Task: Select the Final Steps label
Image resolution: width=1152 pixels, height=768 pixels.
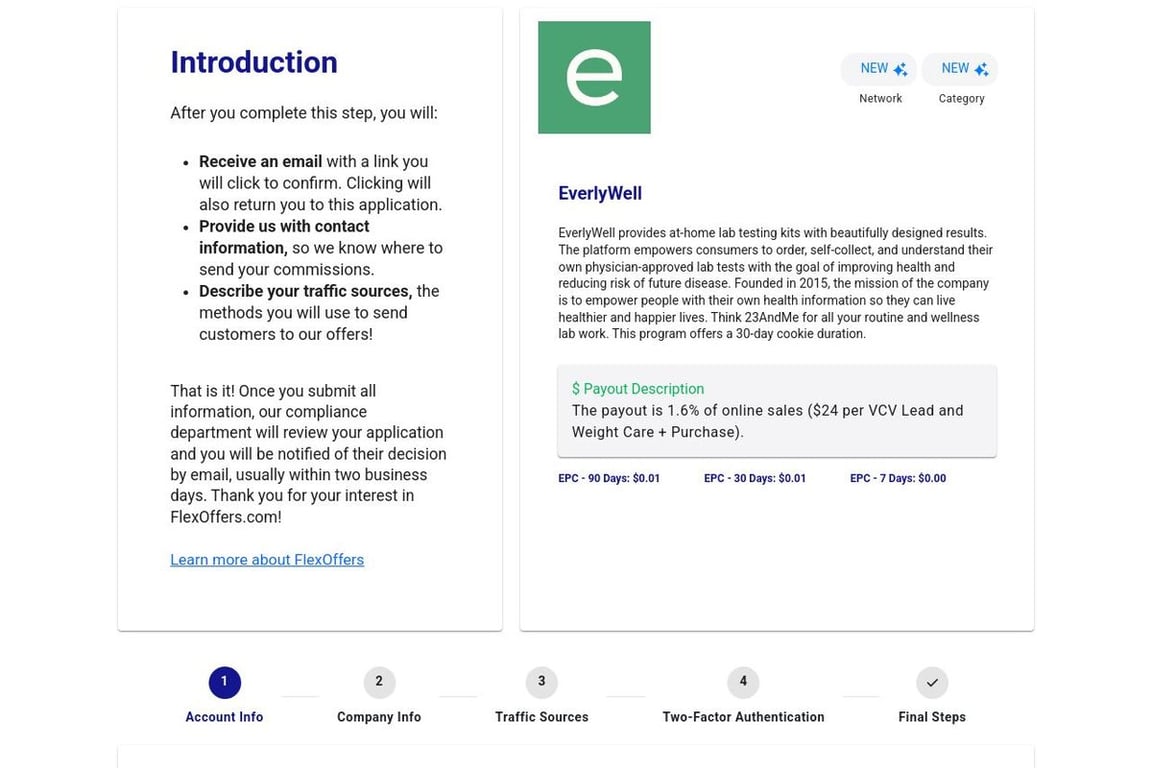Action: pos(932,717)
